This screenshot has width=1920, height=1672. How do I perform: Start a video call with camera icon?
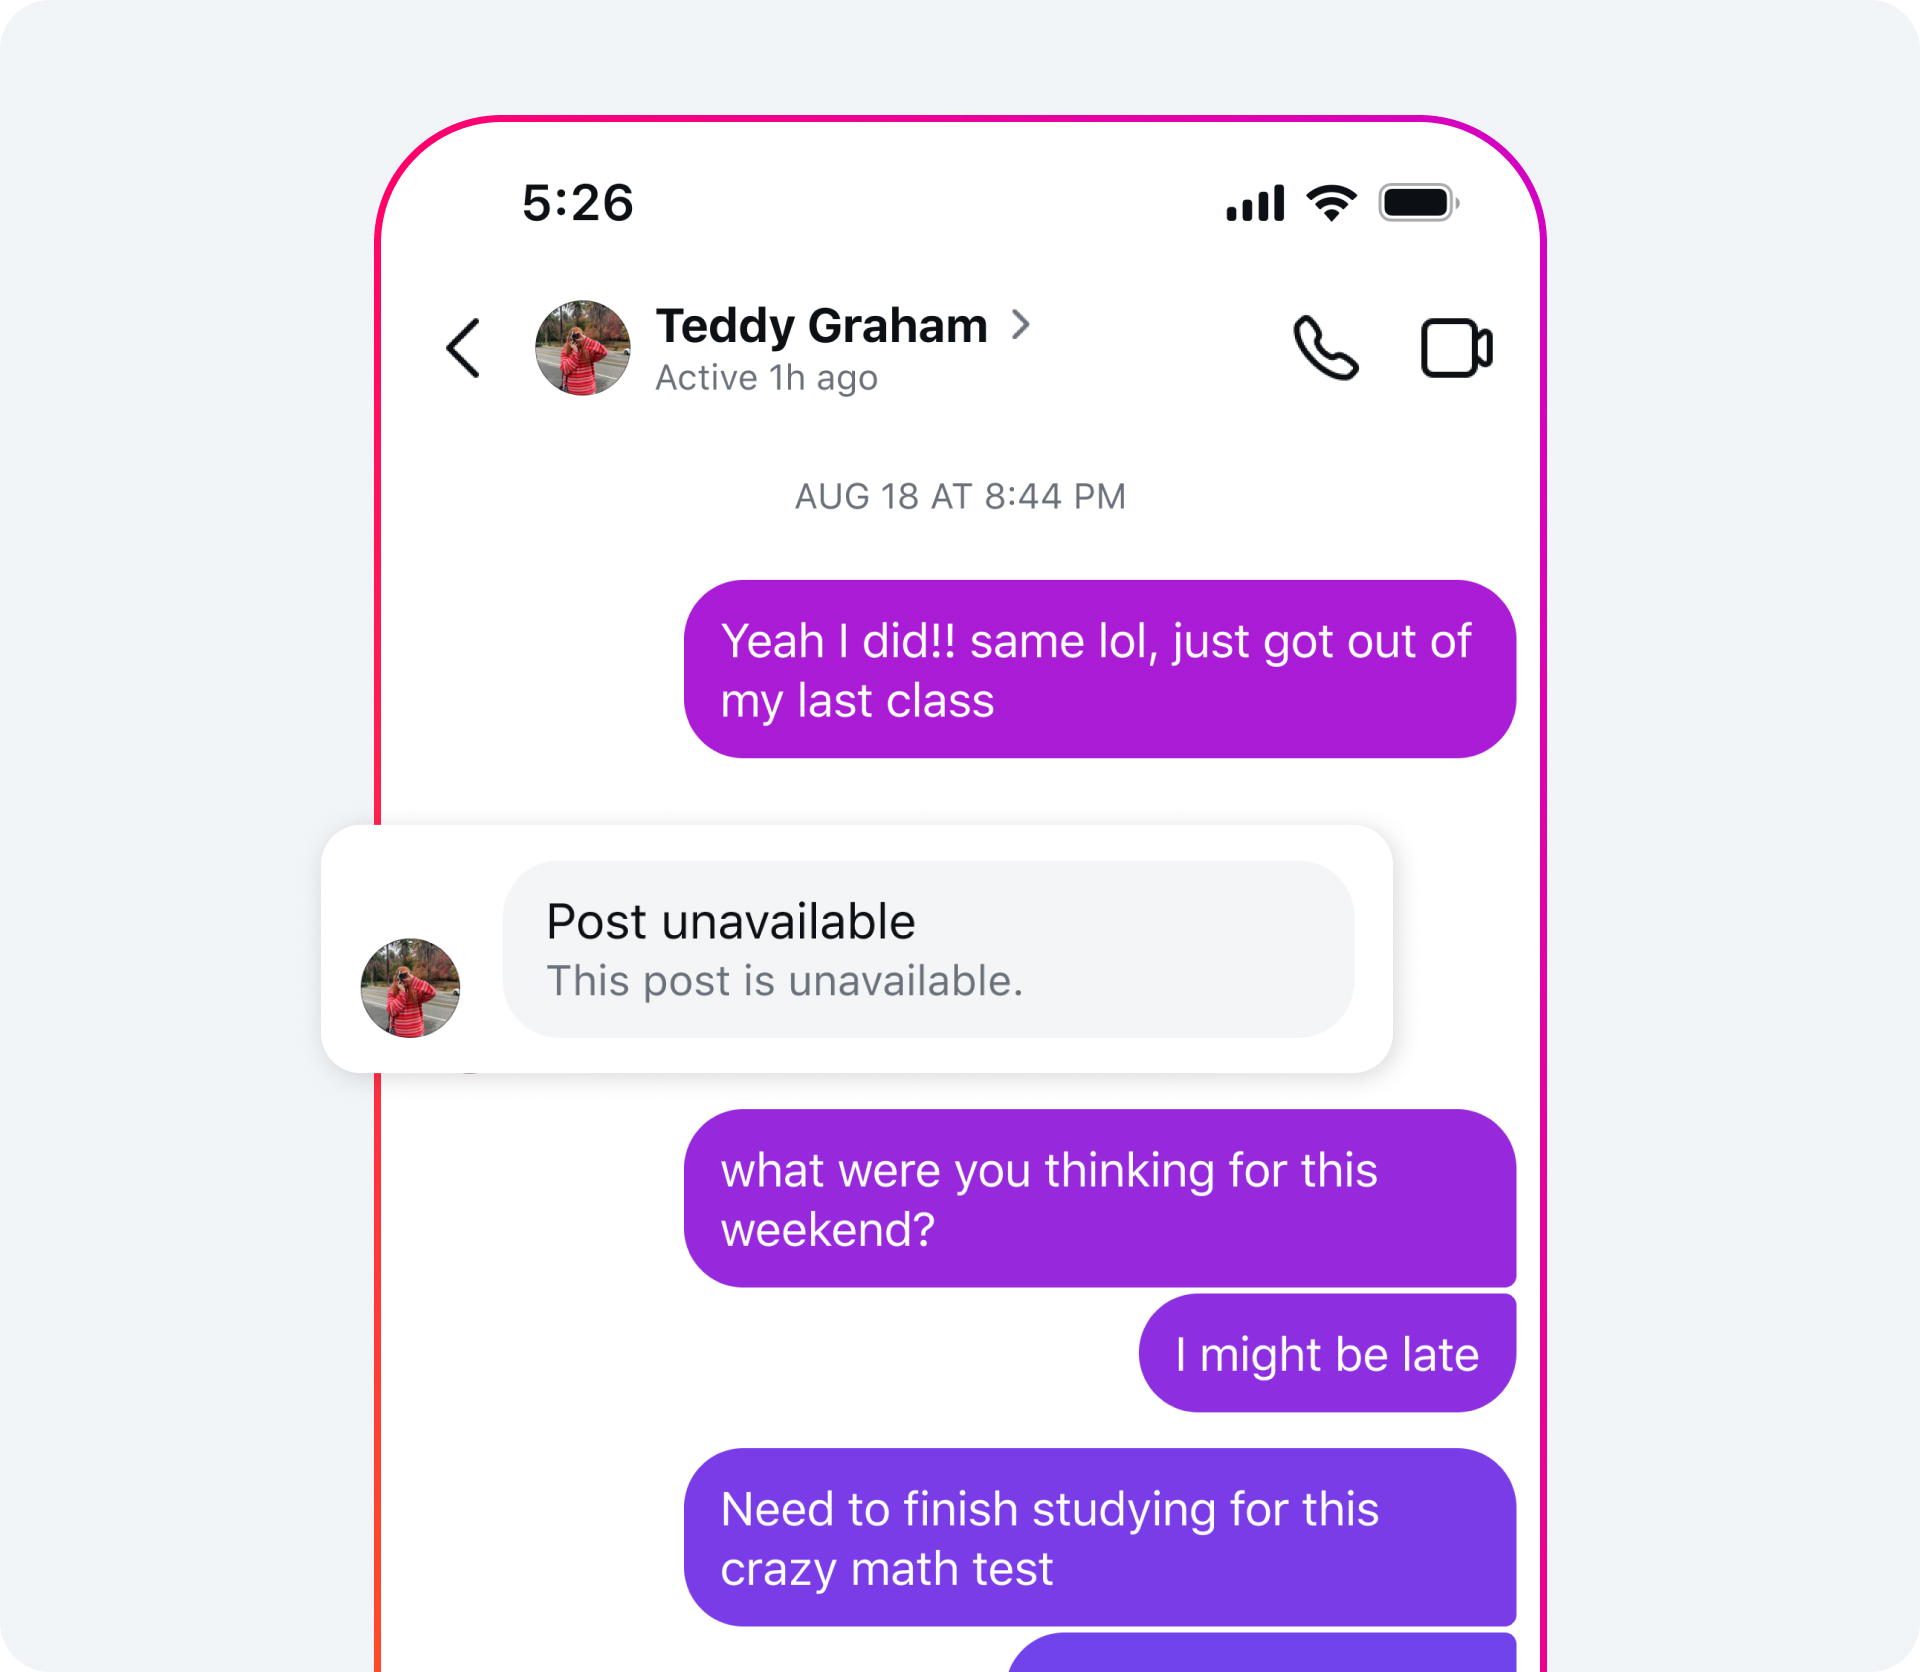click(1456, 348)
